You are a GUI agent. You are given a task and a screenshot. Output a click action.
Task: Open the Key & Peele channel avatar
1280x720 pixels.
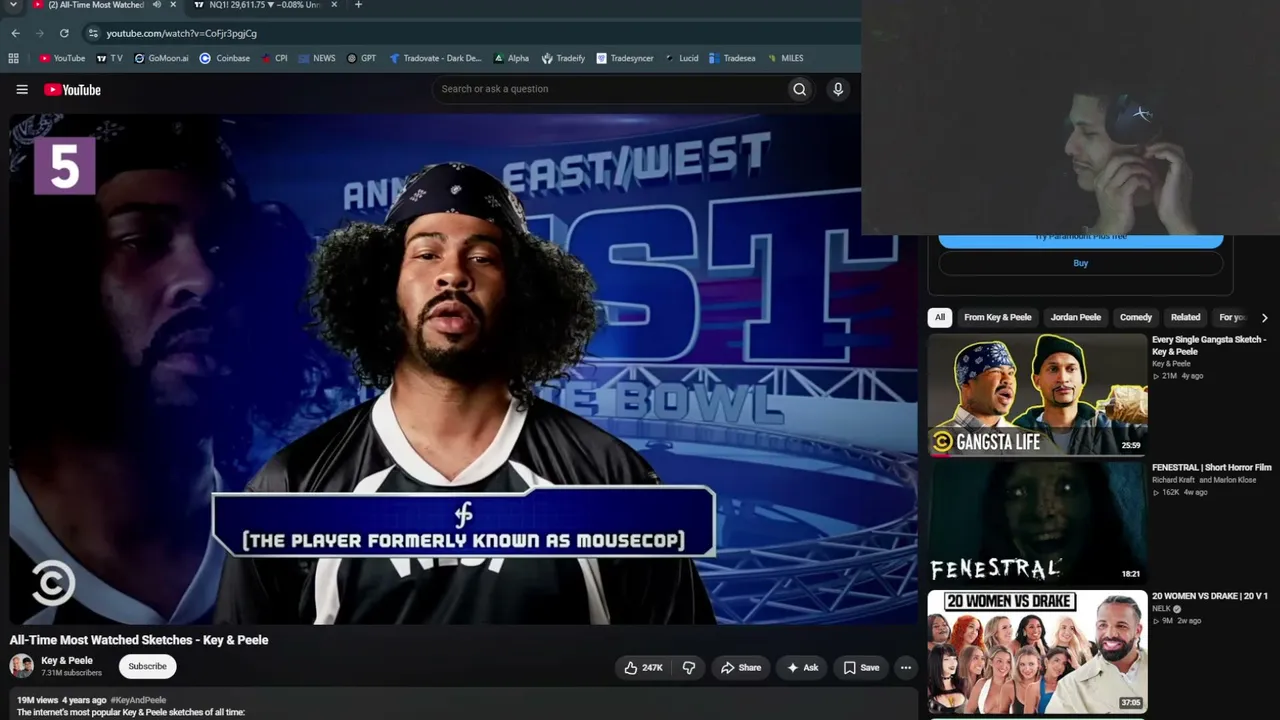tap(21, 666)
